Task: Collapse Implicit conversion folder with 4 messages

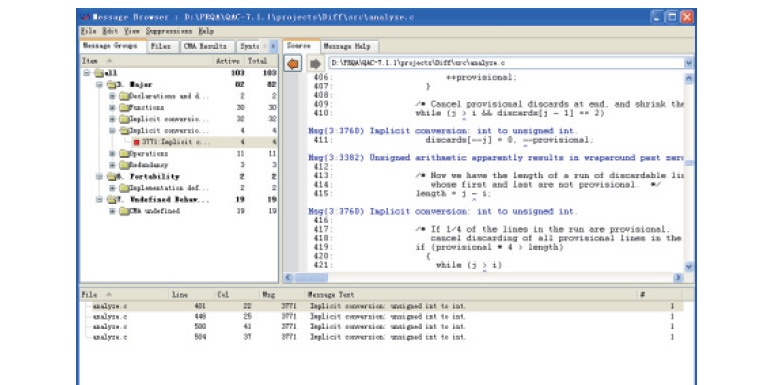Action: pos(112,131)
